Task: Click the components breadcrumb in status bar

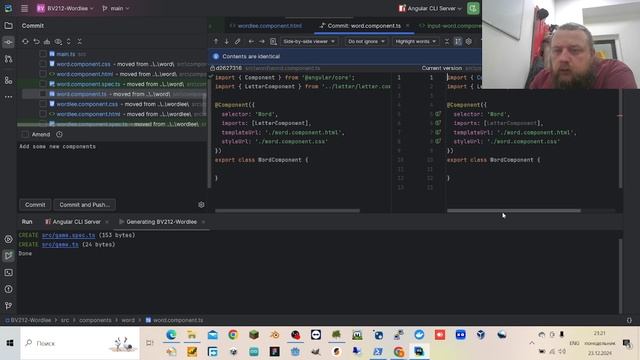Action: pos(95,320)
